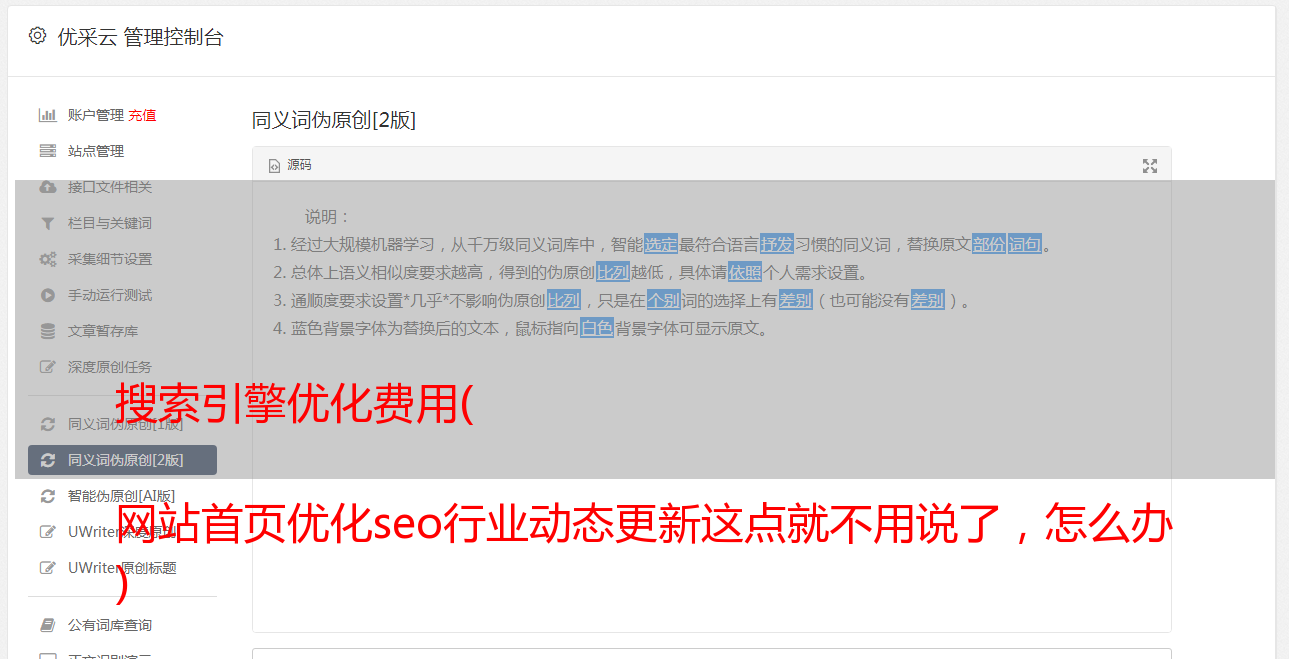Click the book icon for 公有词库查询
This screenshot has width=1289, height=659.
[47, 625]
